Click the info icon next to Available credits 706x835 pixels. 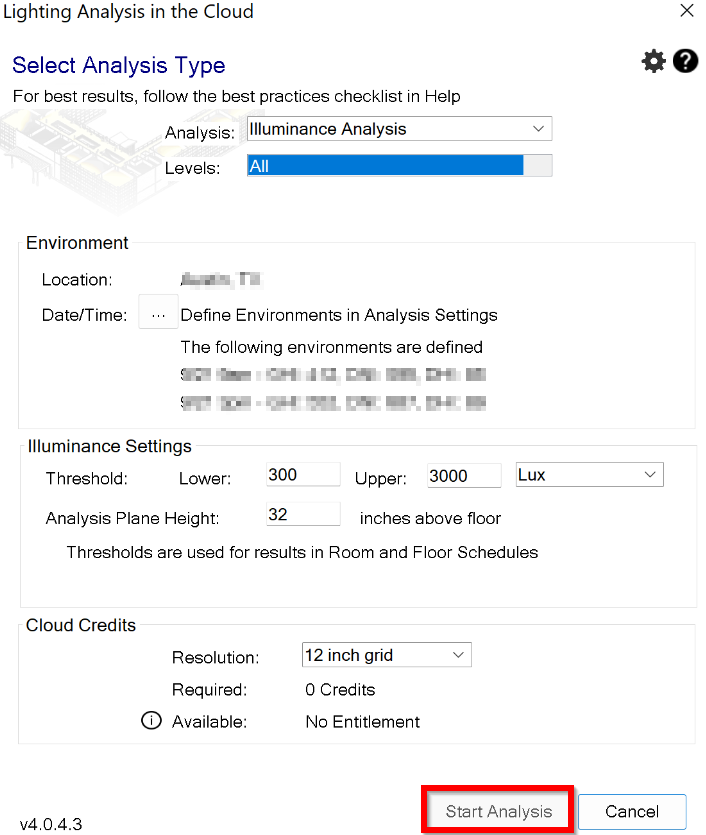pos(150,720)
